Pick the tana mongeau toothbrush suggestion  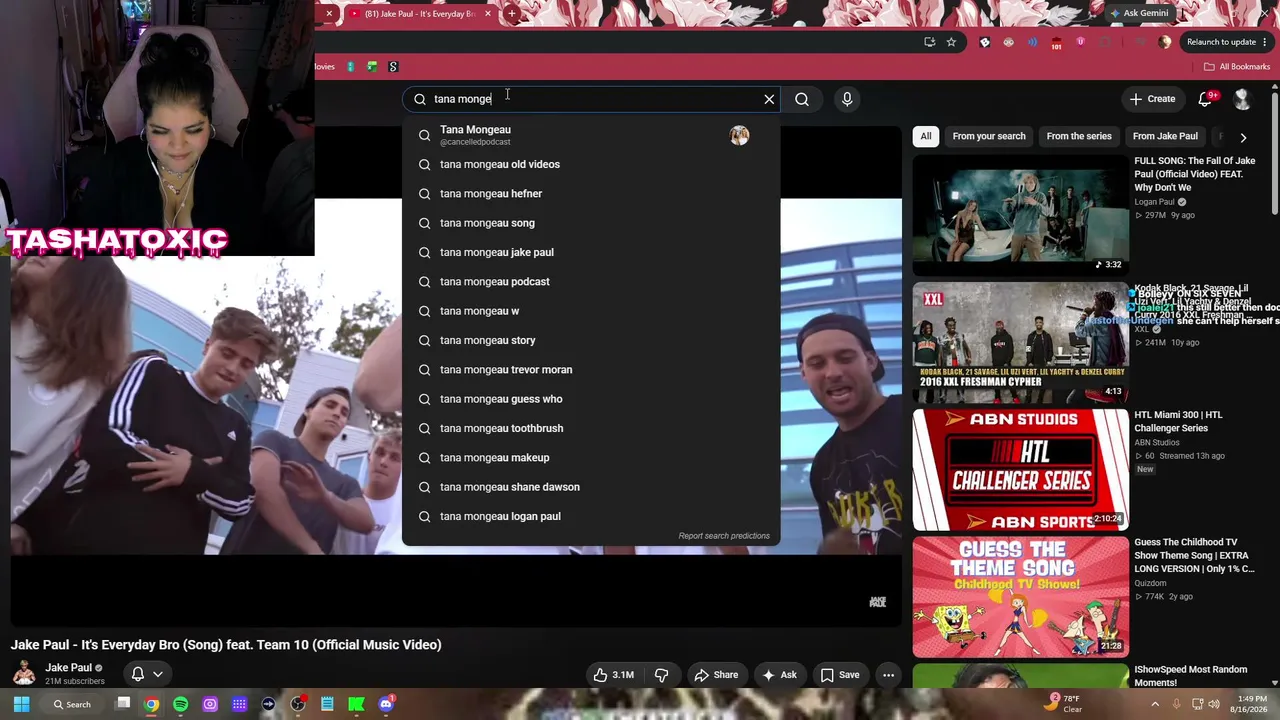pos(591,428)
